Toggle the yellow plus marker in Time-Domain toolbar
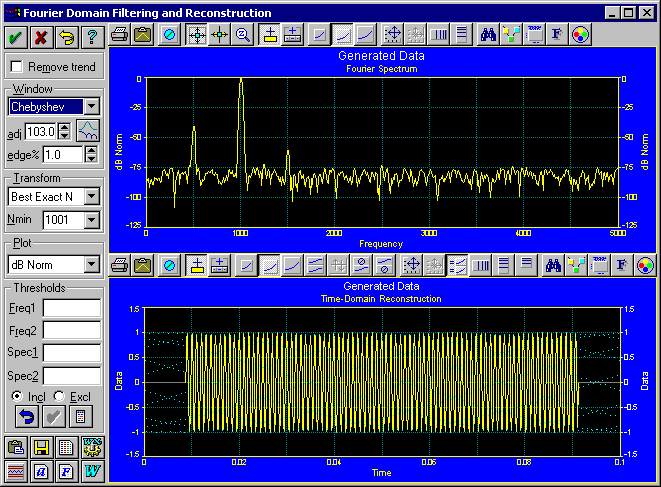Screen dimensions: 661x487 (x=196, y=266)
